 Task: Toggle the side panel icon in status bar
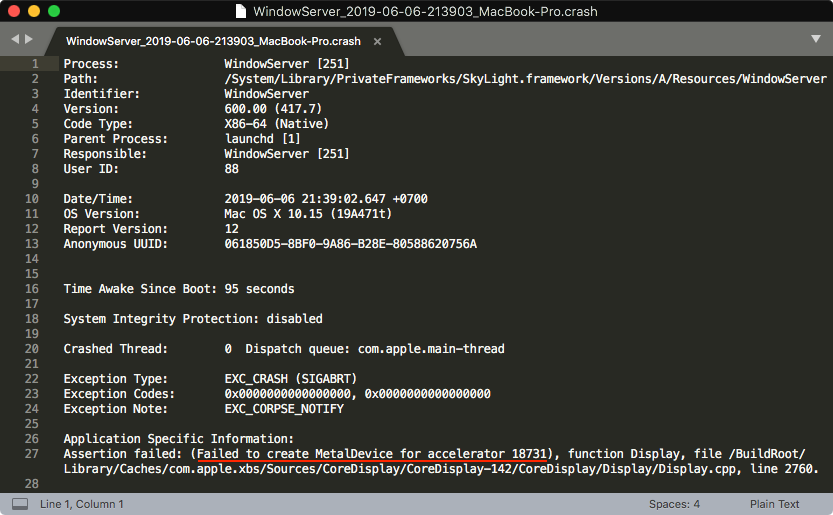coord(20,504)
